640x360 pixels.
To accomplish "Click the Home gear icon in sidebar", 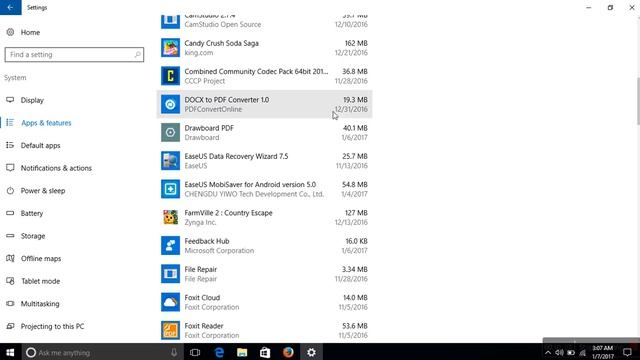I will (x=10, y=32).
